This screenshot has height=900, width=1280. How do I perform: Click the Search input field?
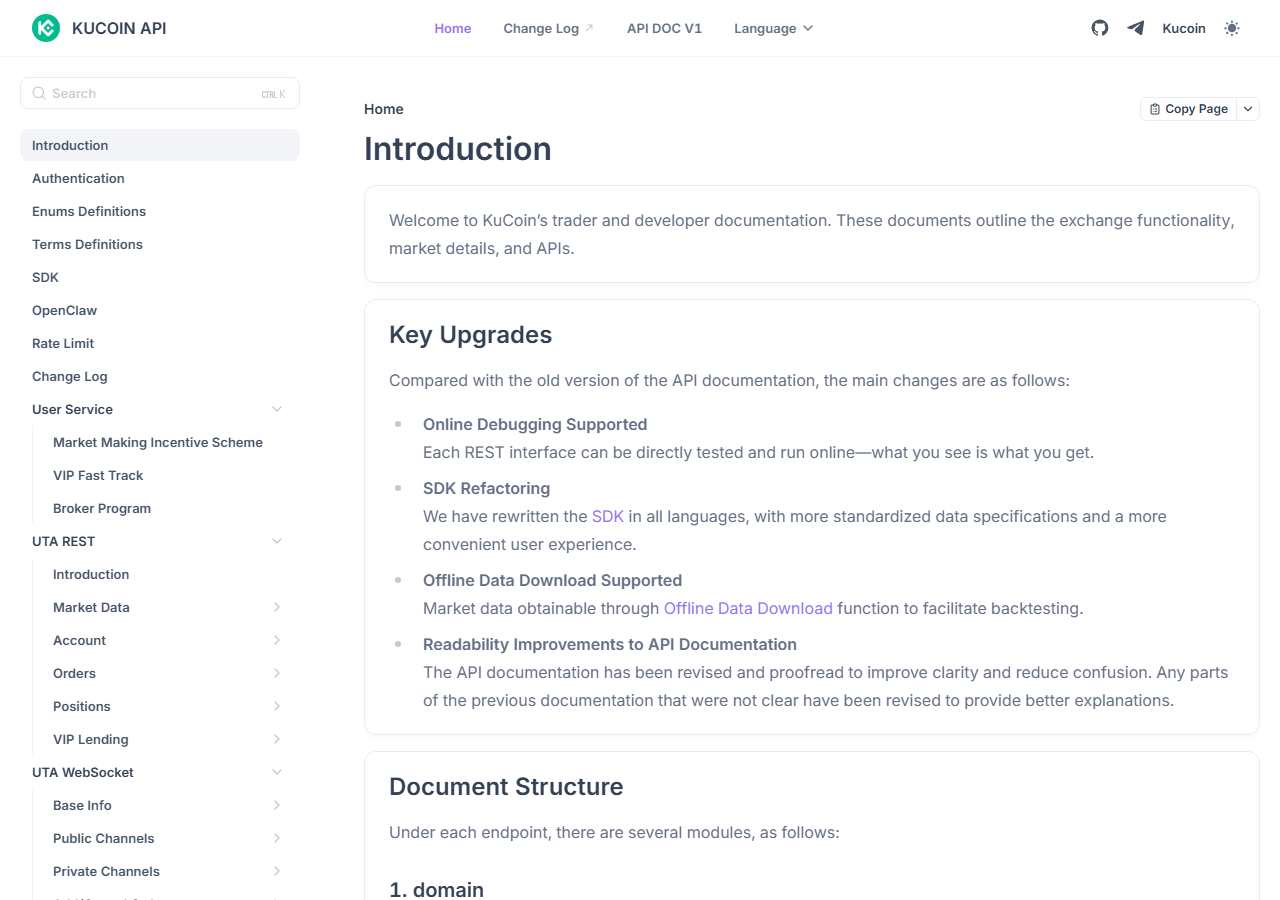click(x=160, y=93)
